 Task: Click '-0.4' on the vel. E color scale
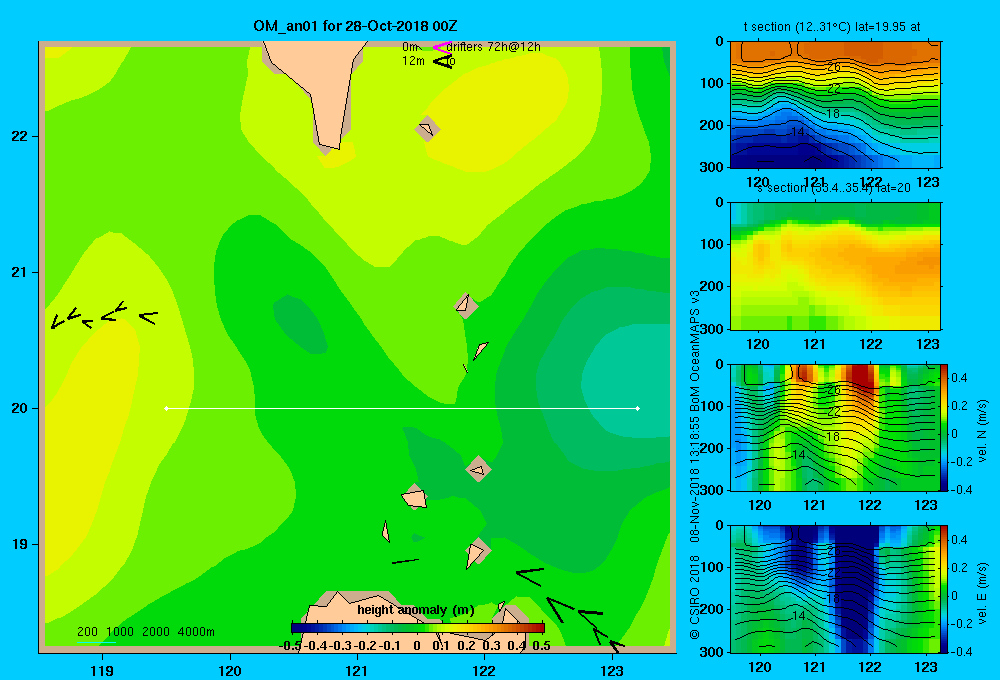(962, 651)
